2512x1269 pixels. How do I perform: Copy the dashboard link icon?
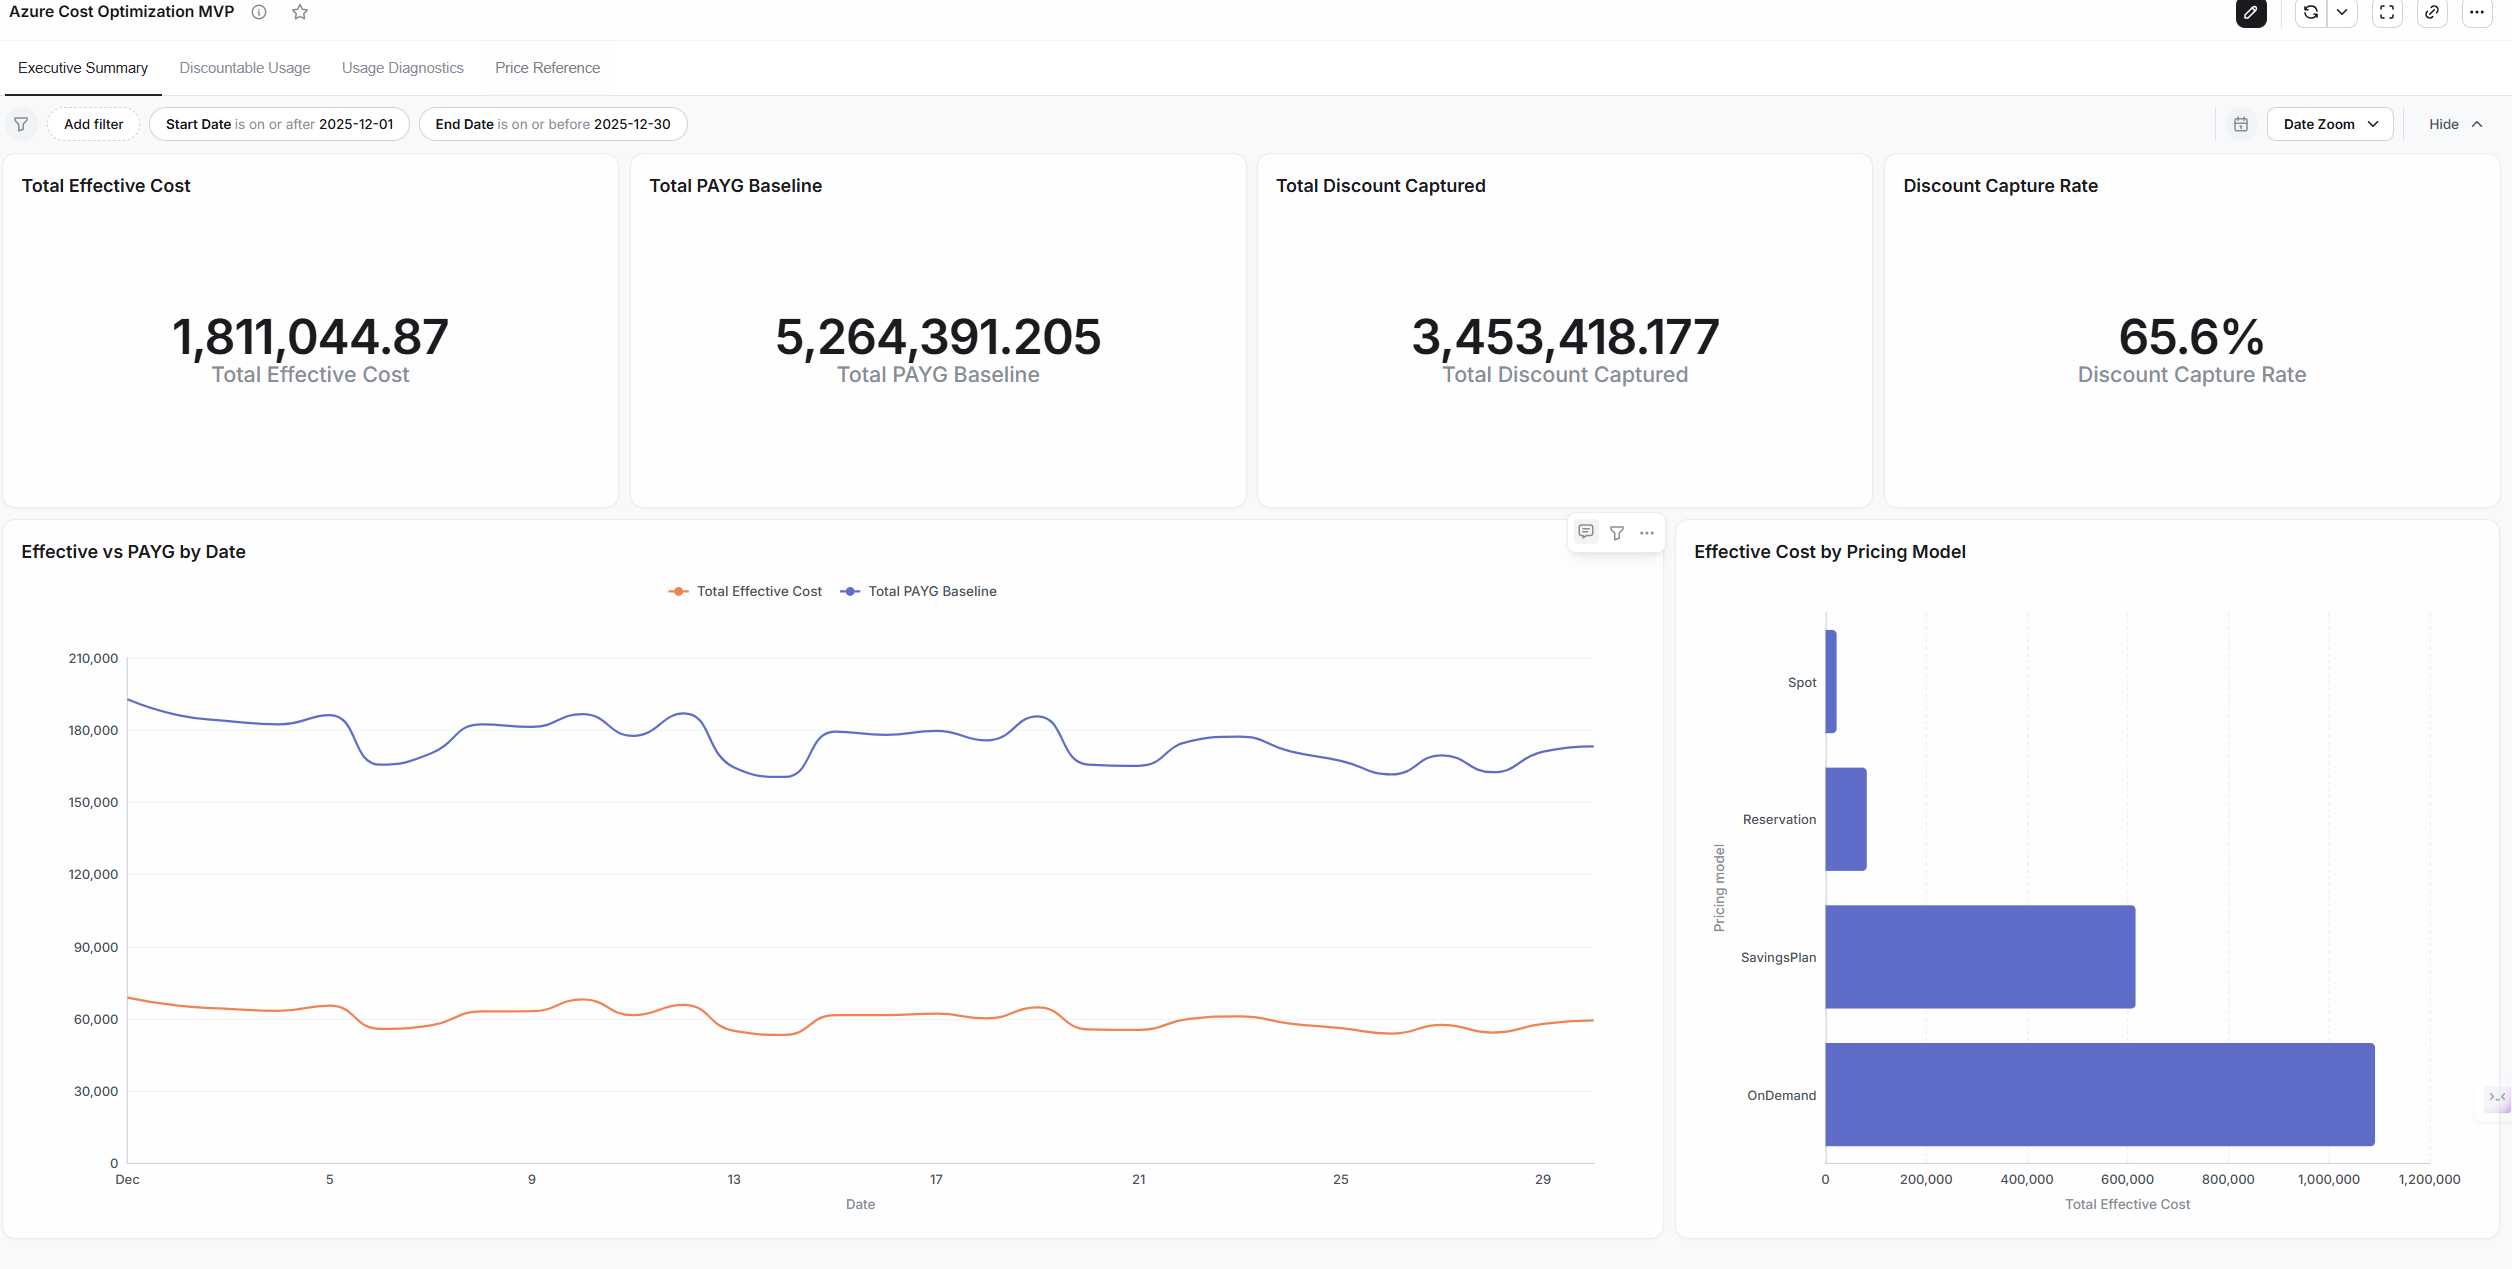[x=2432, y=13]
